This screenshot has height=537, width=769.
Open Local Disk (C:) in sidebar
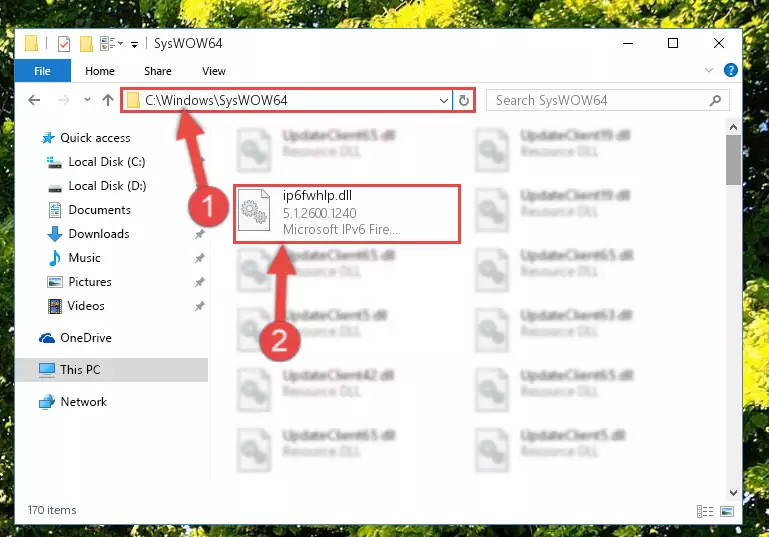pos(106,162)
